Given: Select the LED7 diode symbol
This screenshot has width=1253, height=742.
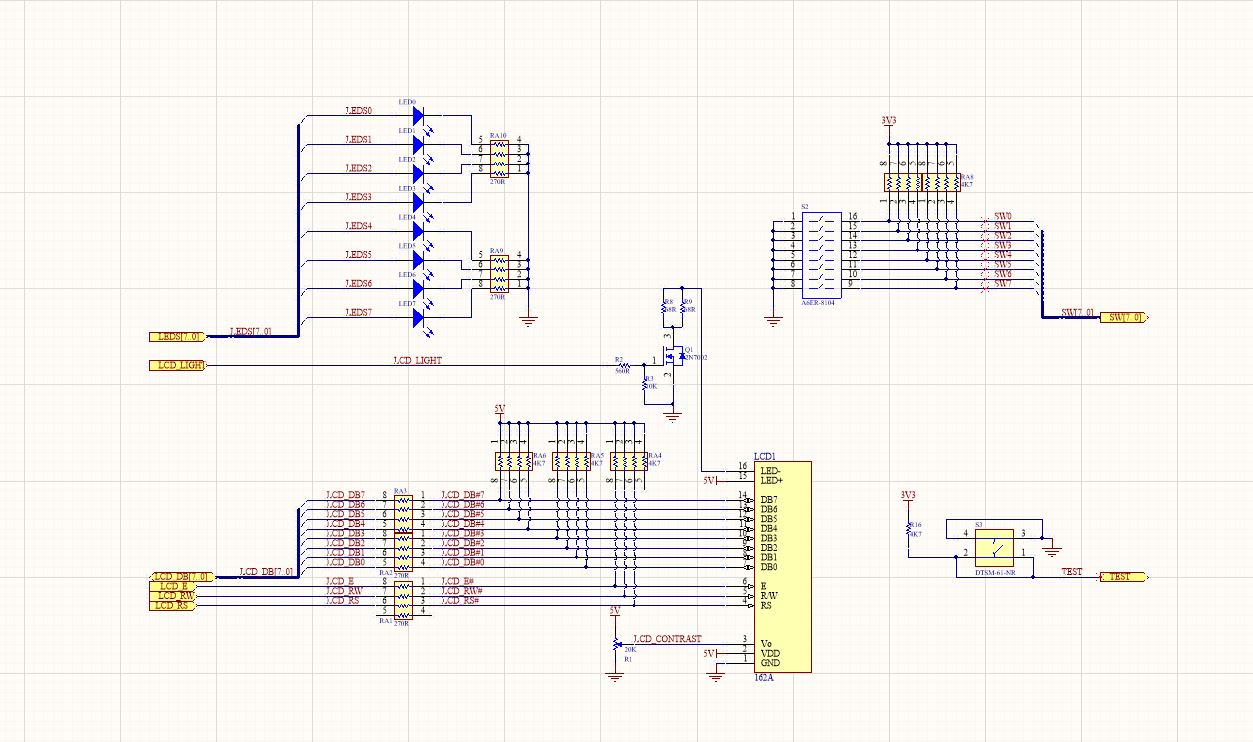Looking at the screenshot, I should 418,318.
